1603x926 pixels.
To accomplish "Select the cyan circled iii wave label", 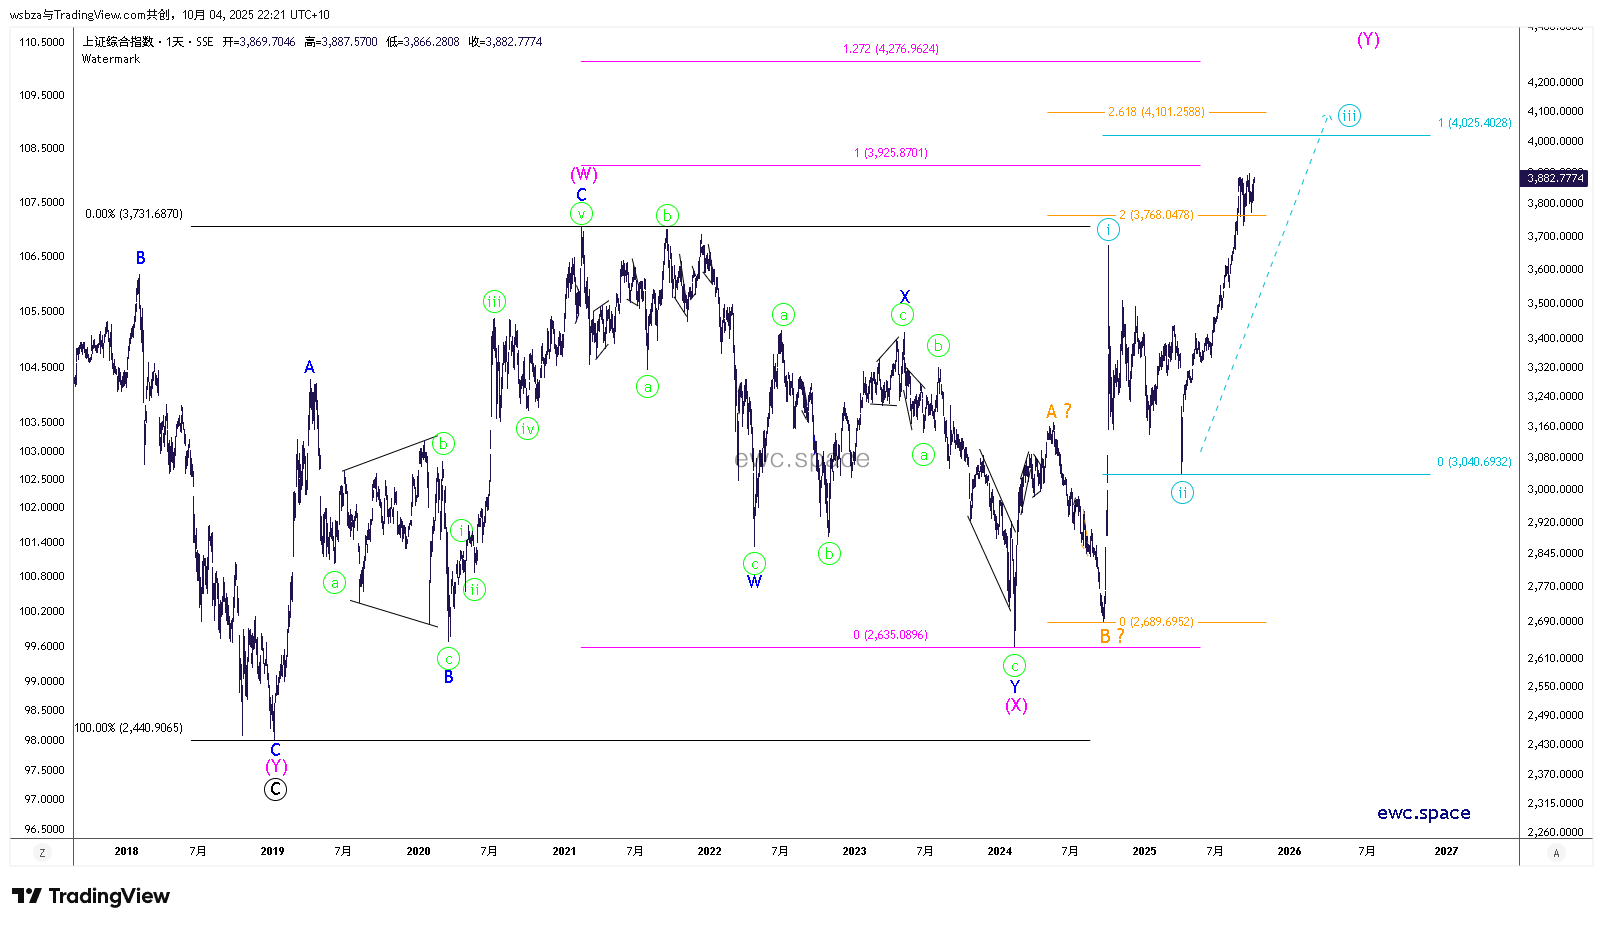I will pos(1349,116).
